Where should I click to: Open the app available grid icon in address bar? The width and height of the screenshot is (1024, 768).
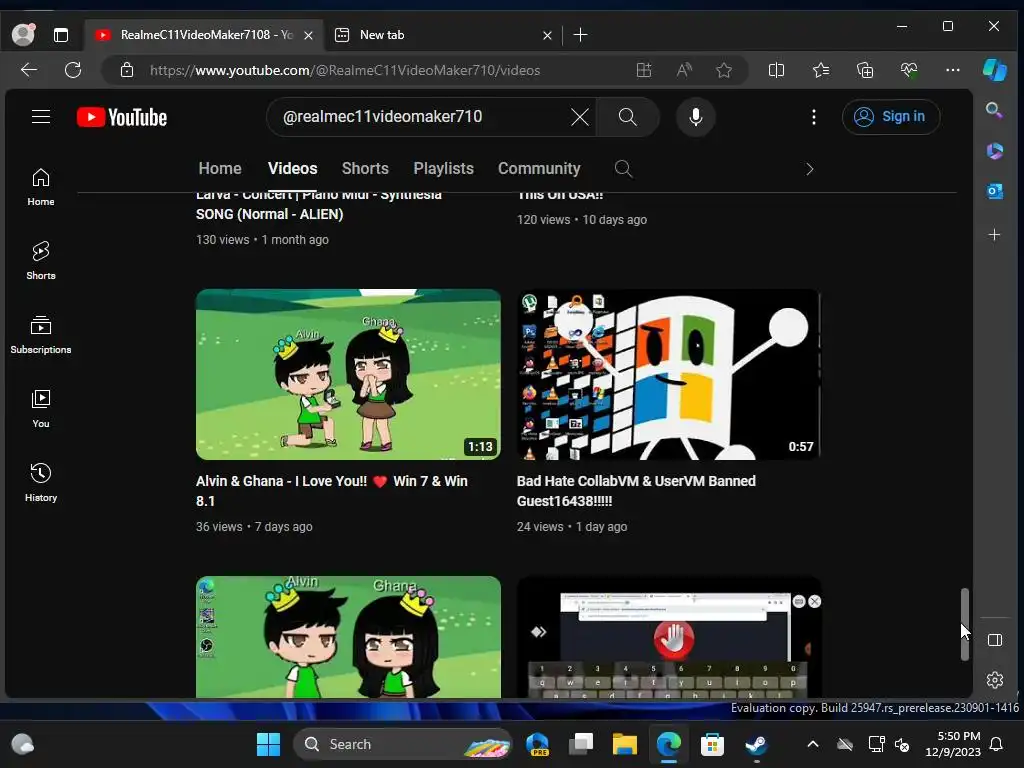tap(644, 70)
